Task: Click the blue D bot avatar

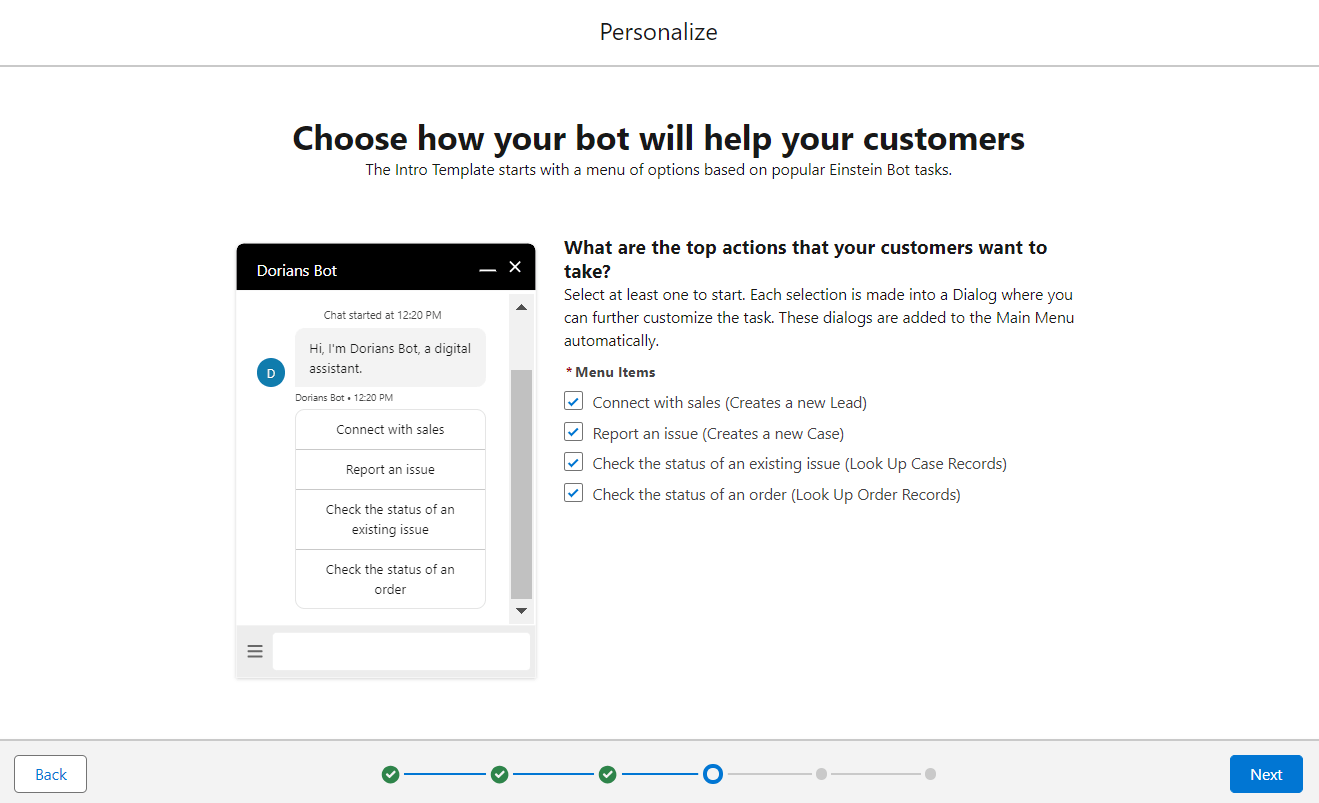Action: (271, 373)
